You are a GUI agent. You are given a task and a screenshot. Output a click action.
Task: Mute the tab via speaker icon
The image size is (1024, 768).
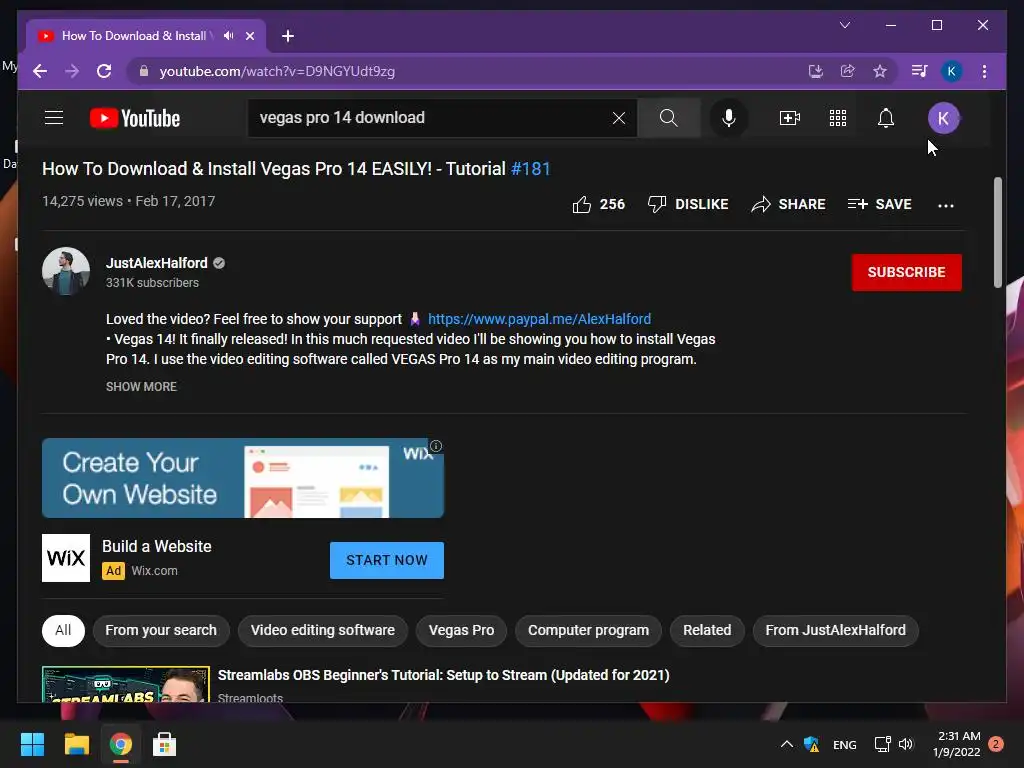(229, 36)
